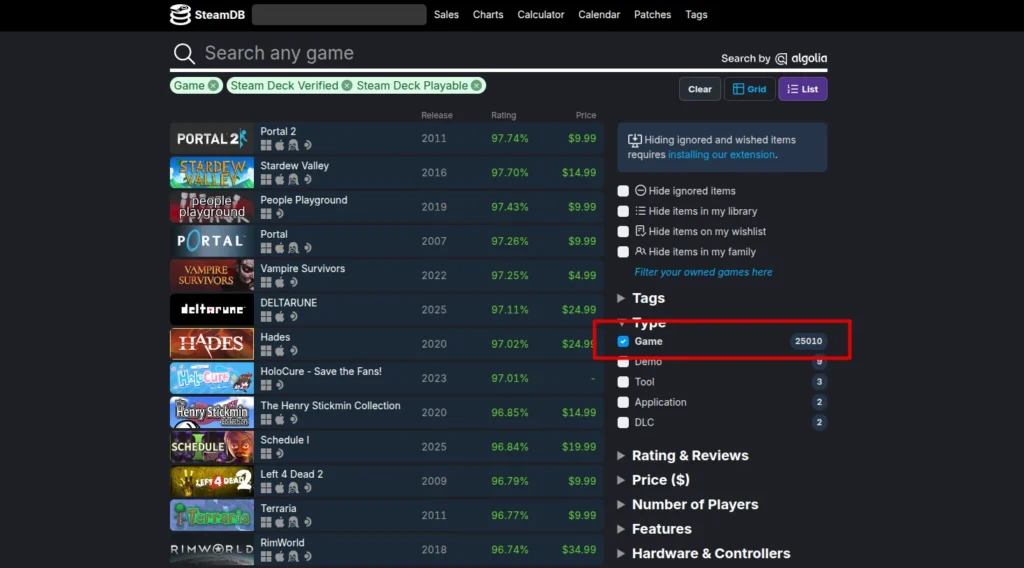Click Steam Deck icon under HoloCure

pos(280,385)
